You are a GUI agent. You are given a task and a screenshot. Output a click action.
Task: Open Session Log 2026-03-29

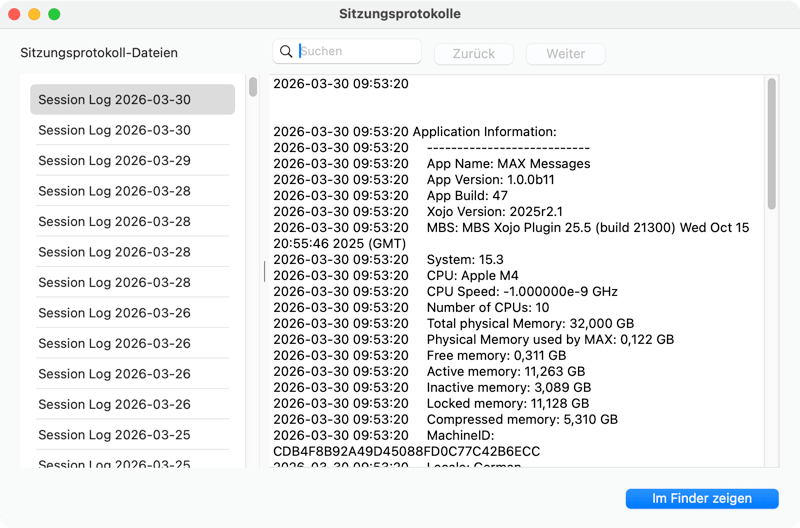click(x=133, y=161)
